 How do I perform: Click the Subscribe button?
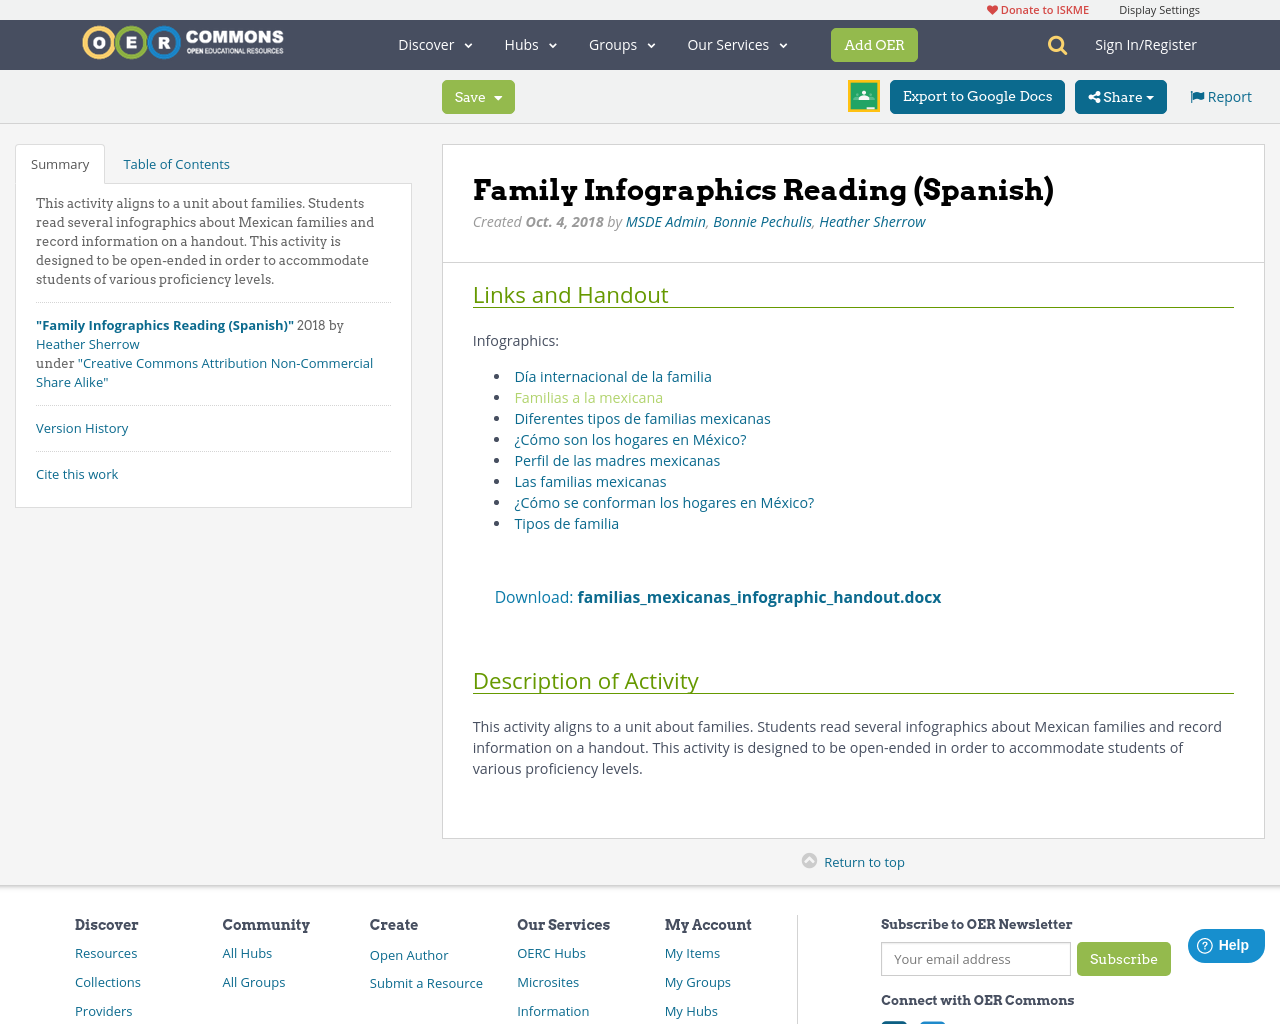[1124, 958]
